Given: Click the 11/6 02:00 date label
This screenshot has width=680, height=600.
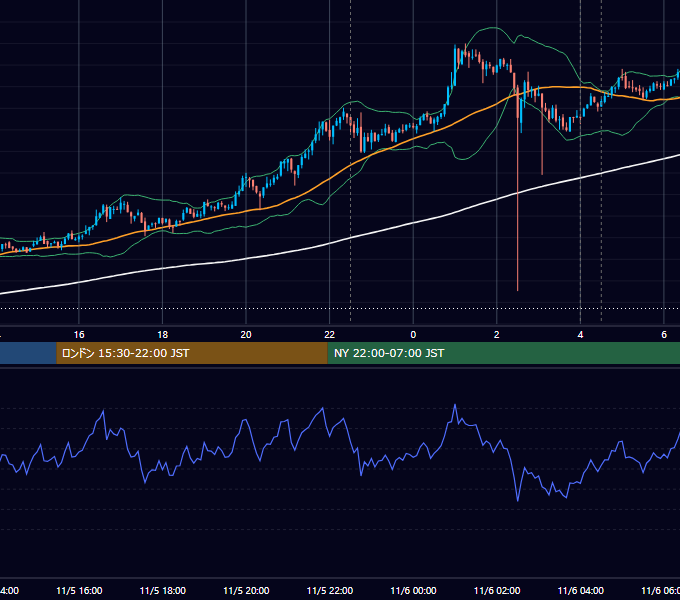Looking at the screenshot, I should coord(497,591).
